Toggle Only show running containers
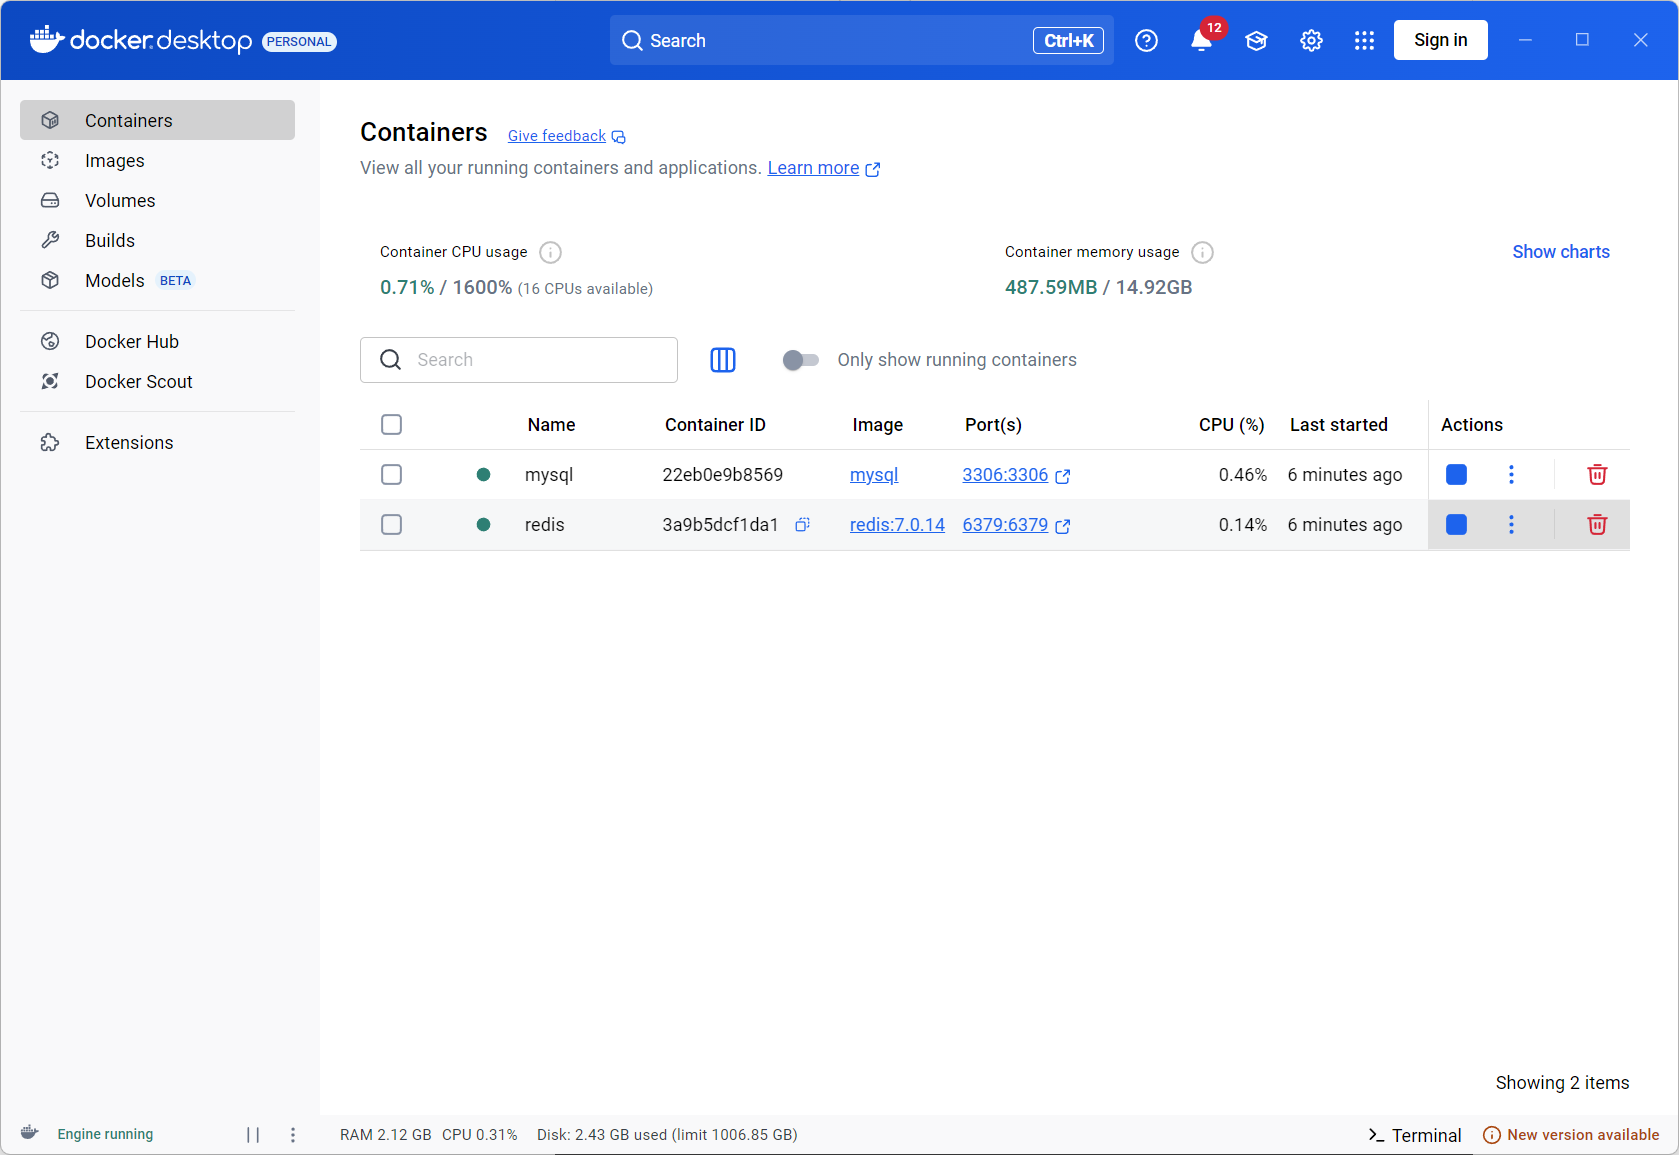This screenshot has width=1679, height=1155. [800, 360]
